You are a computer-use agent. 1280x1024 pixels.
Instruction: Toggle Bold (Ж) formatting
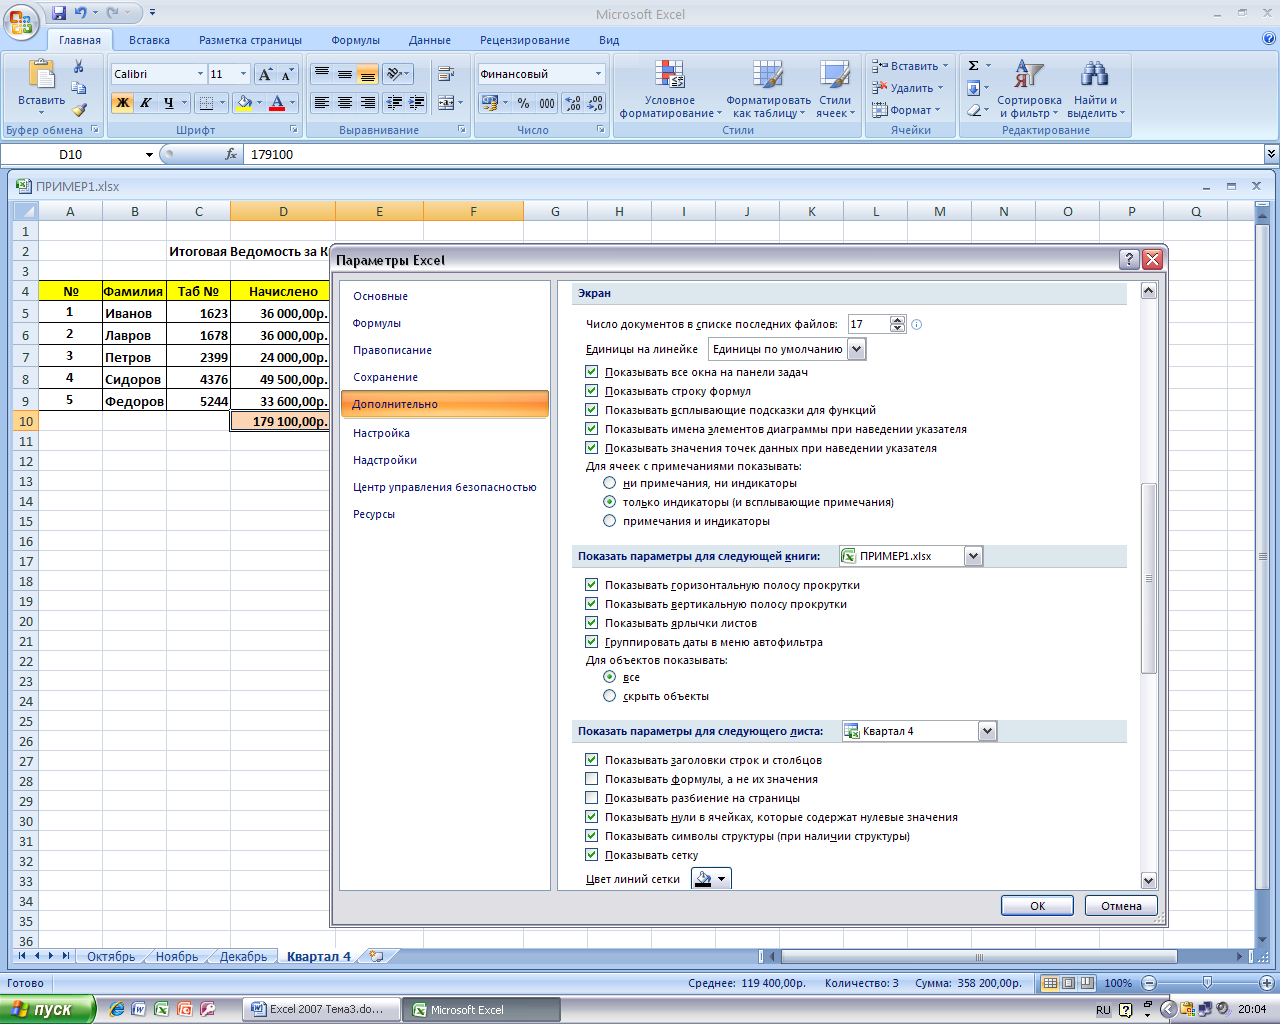click(122, 102)
